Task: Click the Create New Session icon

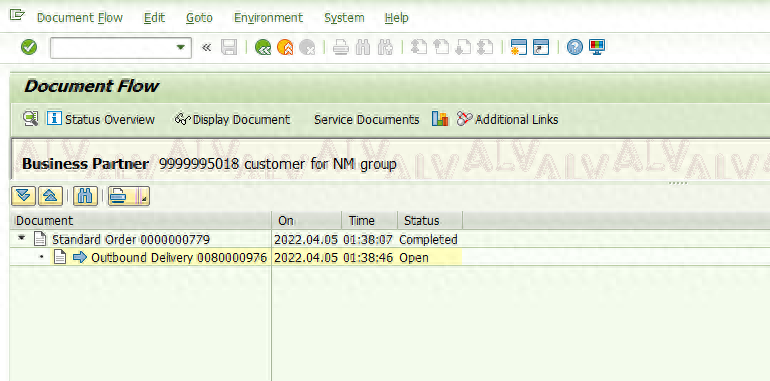Action: click(519, 47)
